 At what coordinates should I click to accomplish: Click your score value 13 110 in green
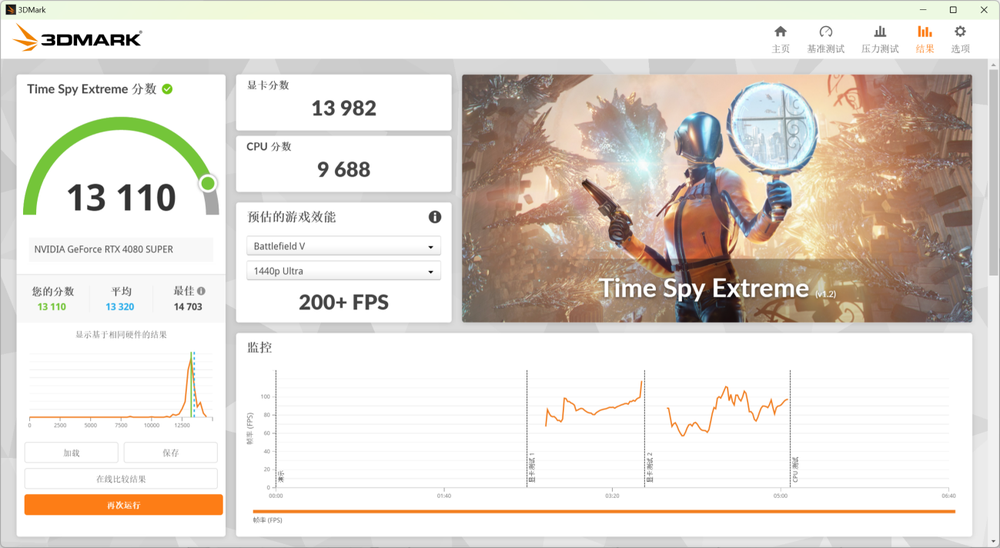tap(52, 307)
